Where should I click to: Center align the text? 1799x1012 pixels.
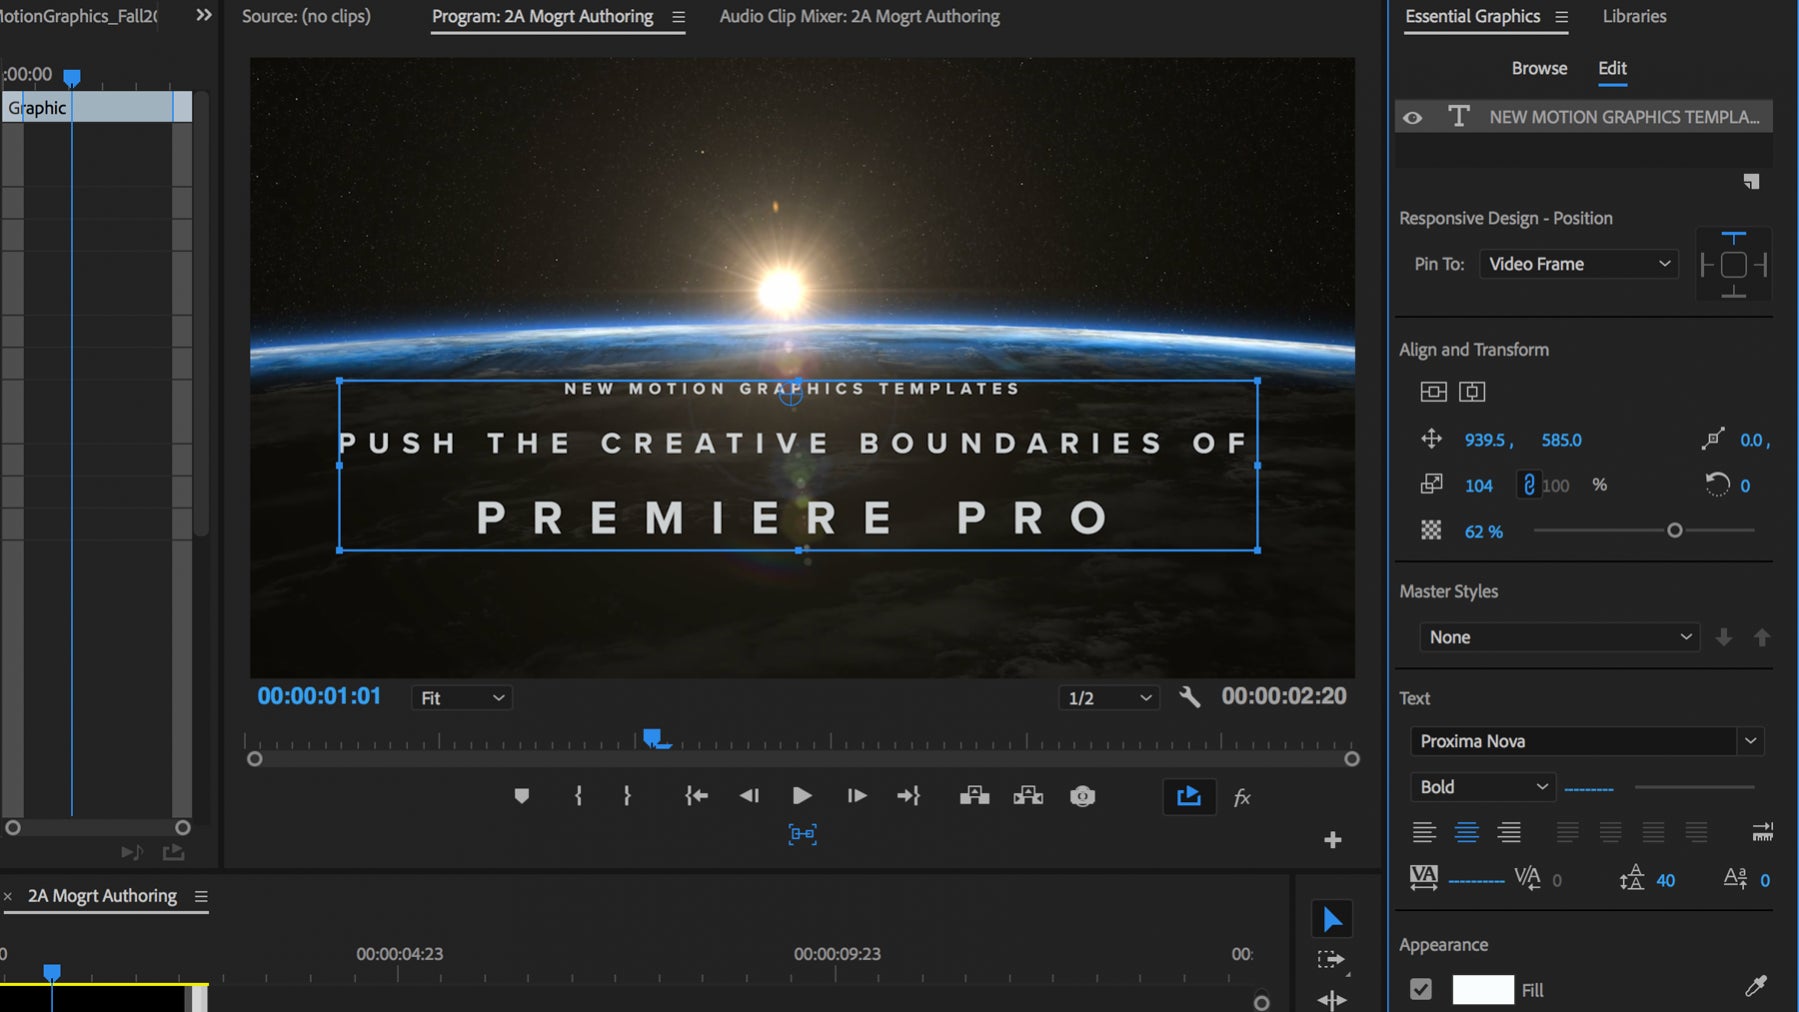click(x=1466, y=832)
